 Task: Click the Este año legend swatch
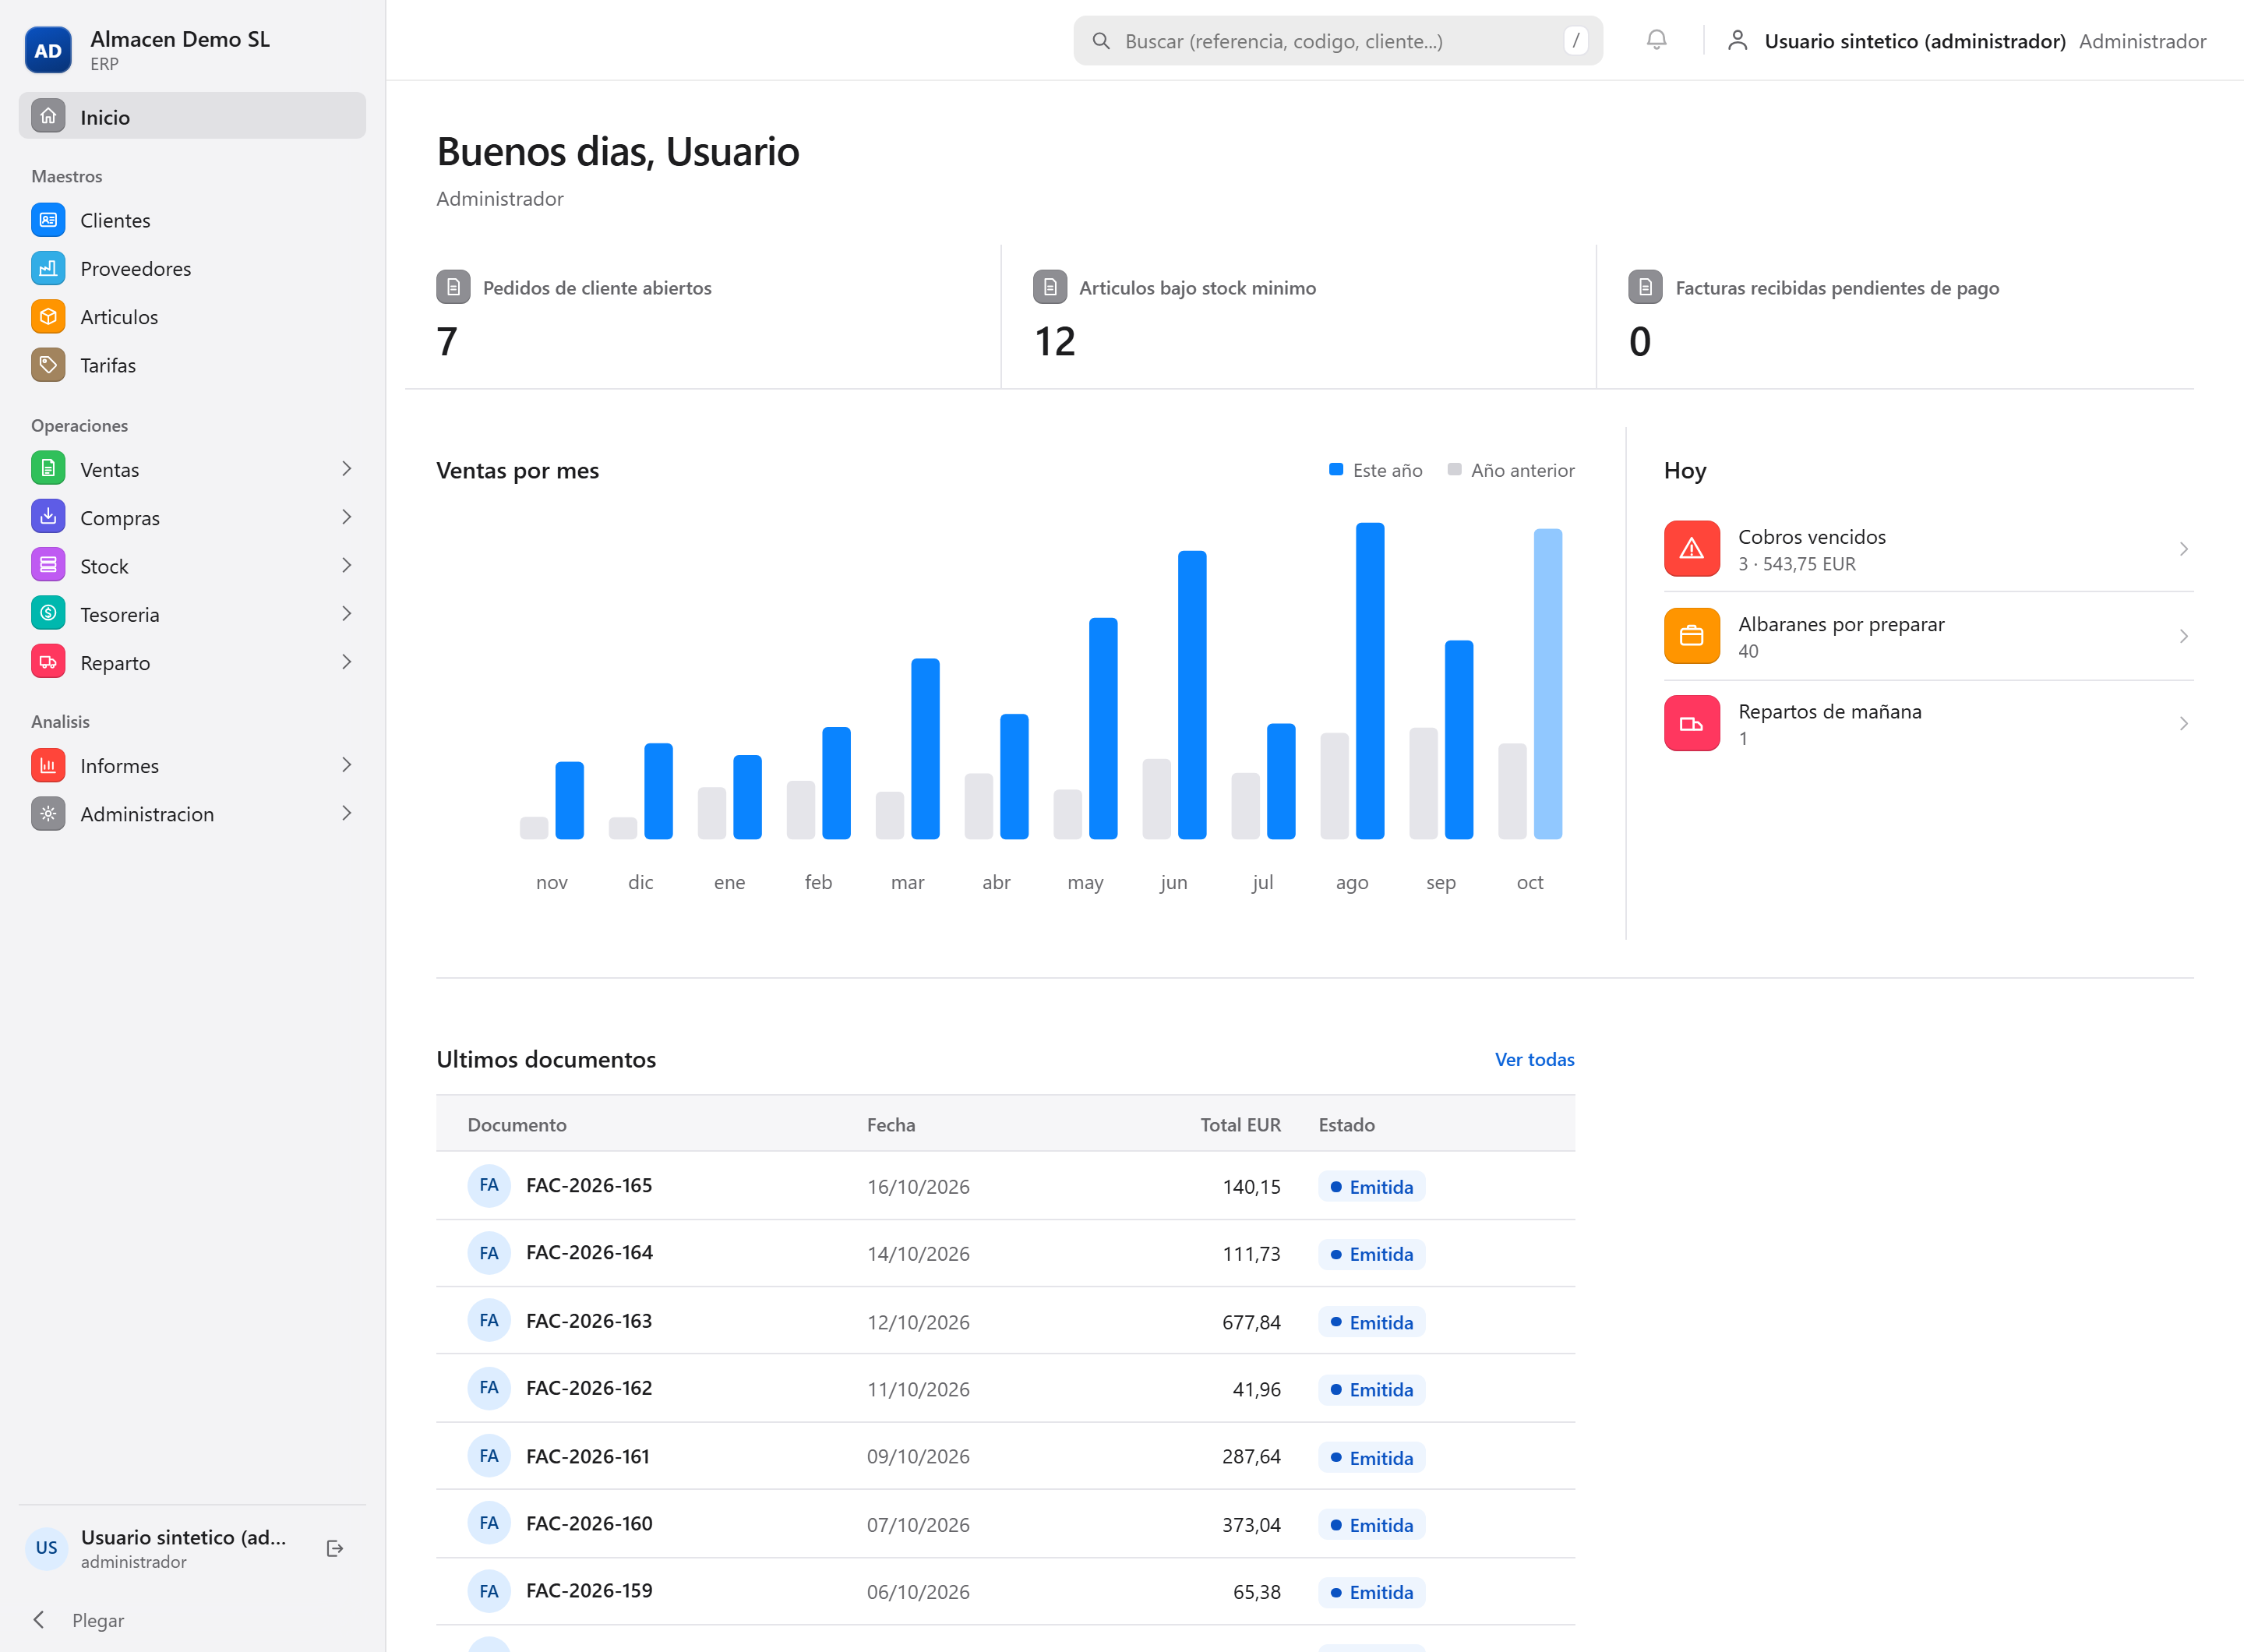pyautogui.click(x=1336, y=470)
